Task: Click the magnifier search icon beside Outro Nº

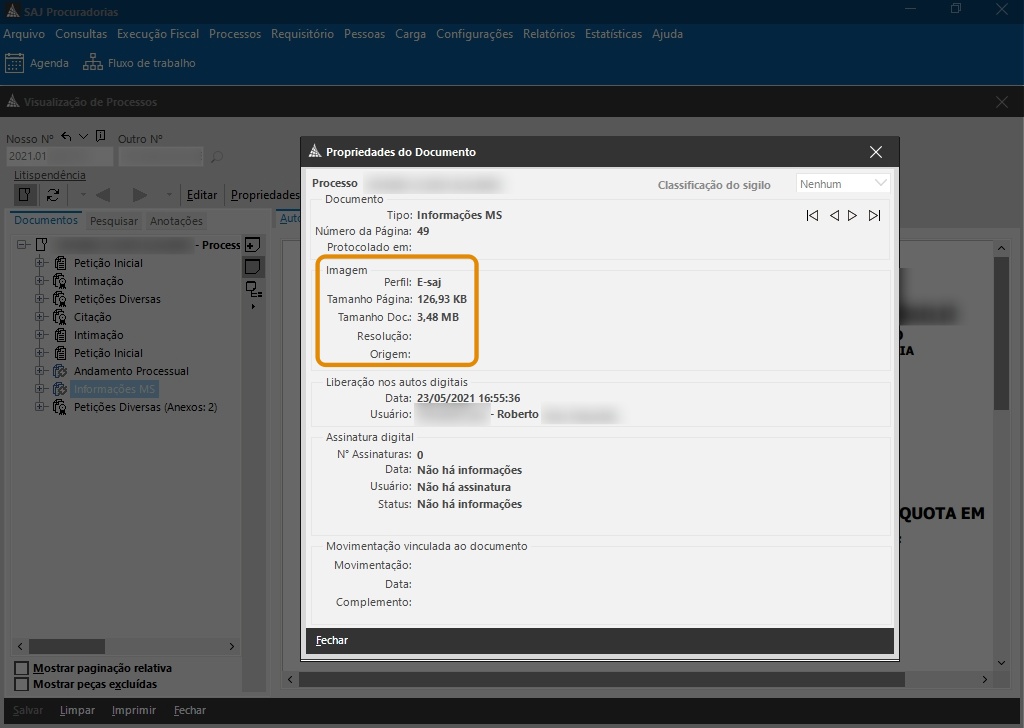Action: 216,157
